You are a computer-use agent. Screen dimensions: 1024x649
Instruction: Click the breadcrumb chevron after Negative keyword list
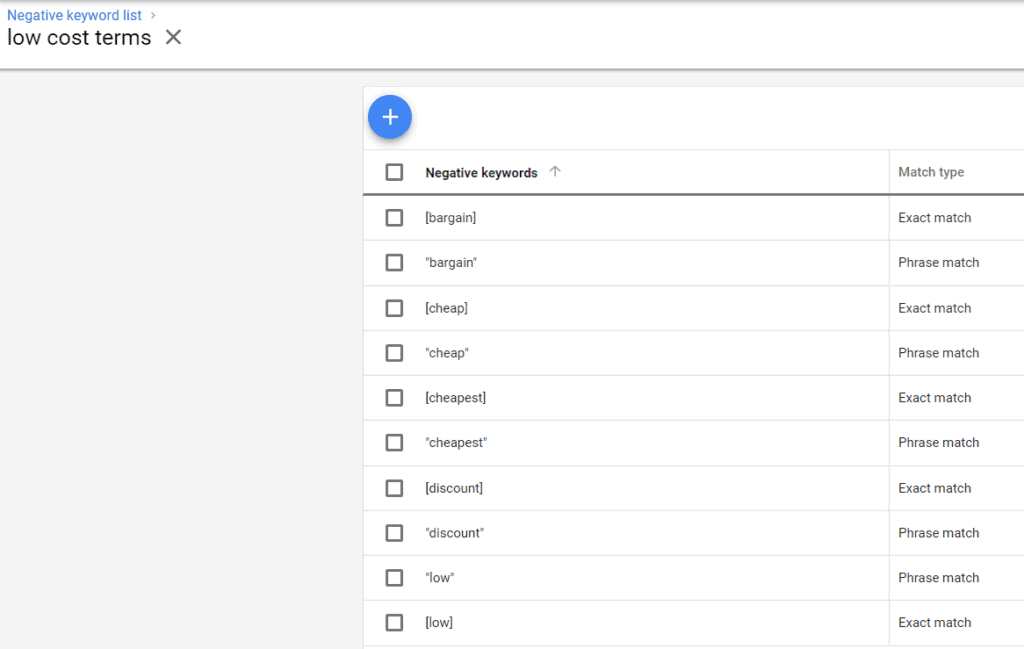point(153,15)
